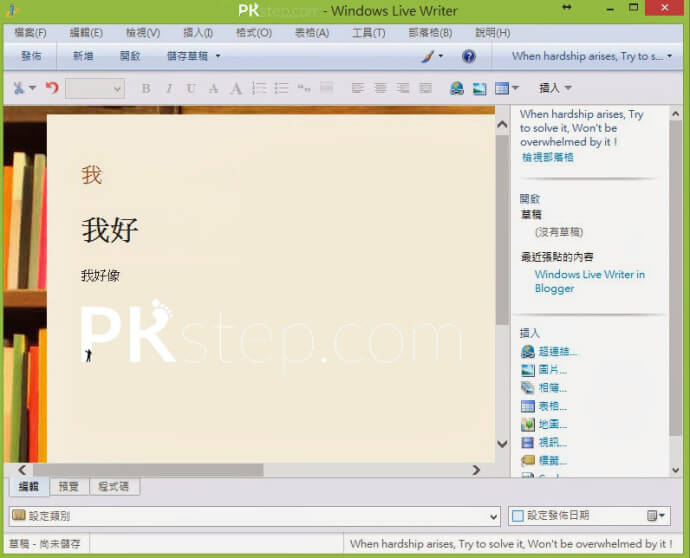Open the 插入 toolbar dropdown

(x=555, y=88)
